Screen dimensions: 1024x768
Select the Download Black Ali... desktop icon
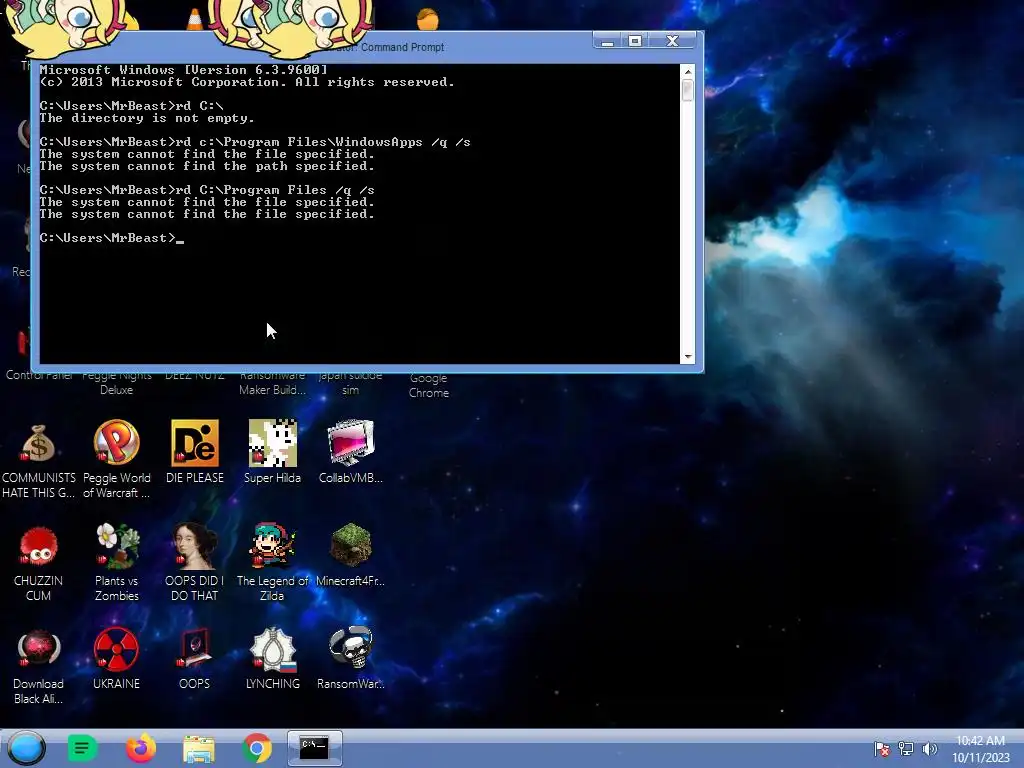(x=38, y=667)
